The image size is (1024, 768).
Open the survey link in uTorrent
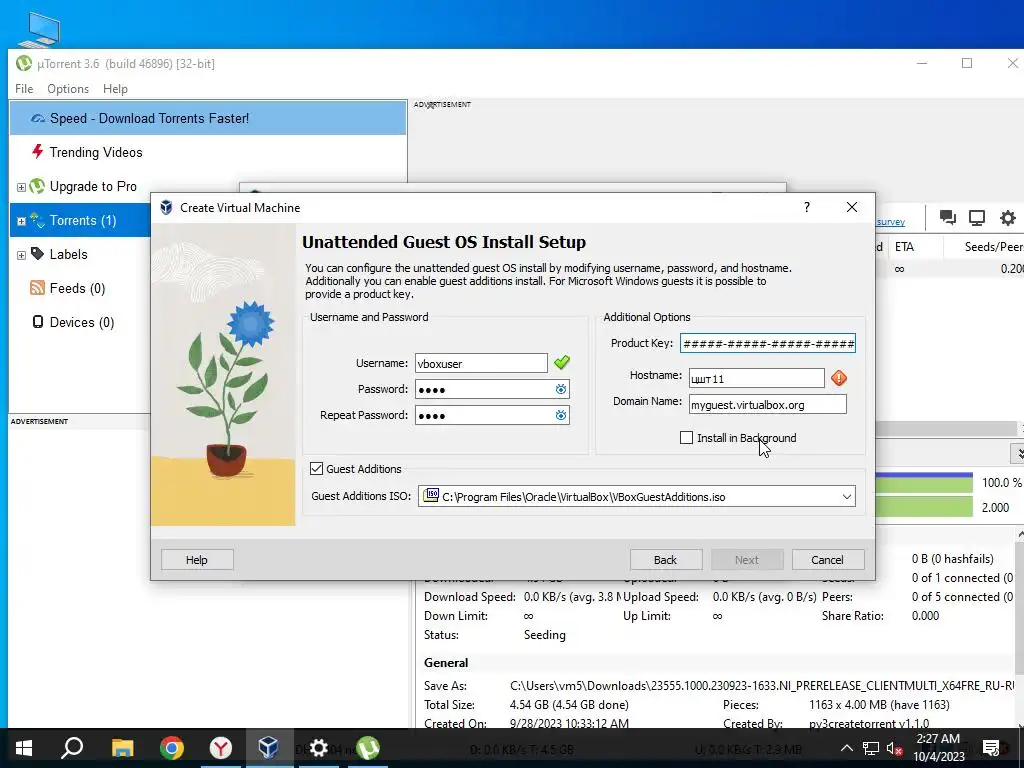pos(891,222)
